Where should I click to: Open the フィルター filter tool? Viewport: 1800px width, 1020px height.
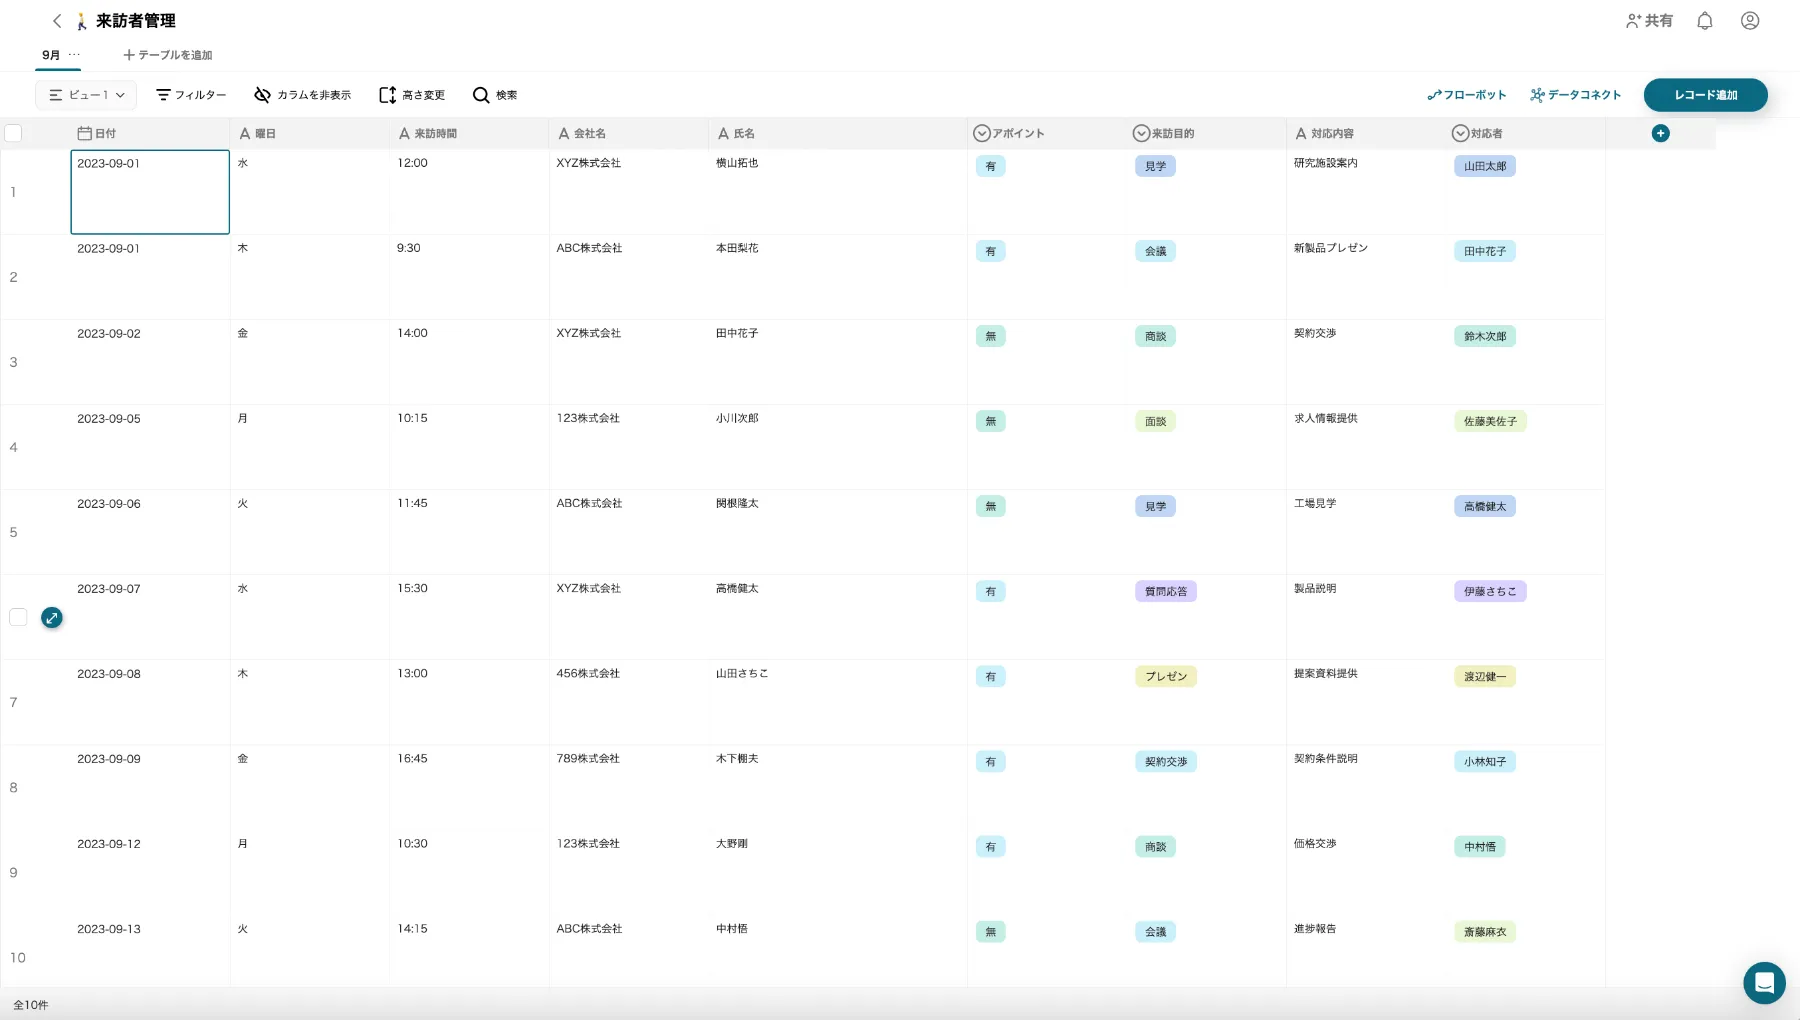(191, 95)
